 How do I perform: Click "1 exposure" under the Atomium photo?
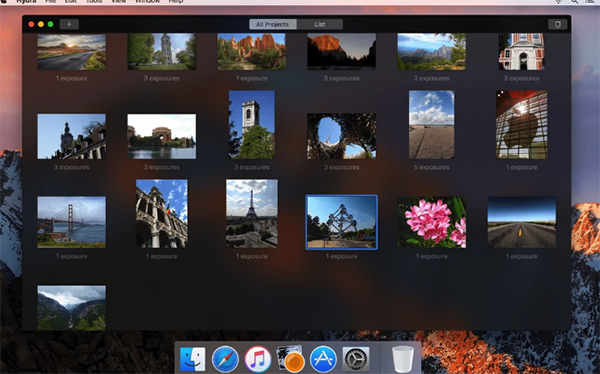pos(341,256)
